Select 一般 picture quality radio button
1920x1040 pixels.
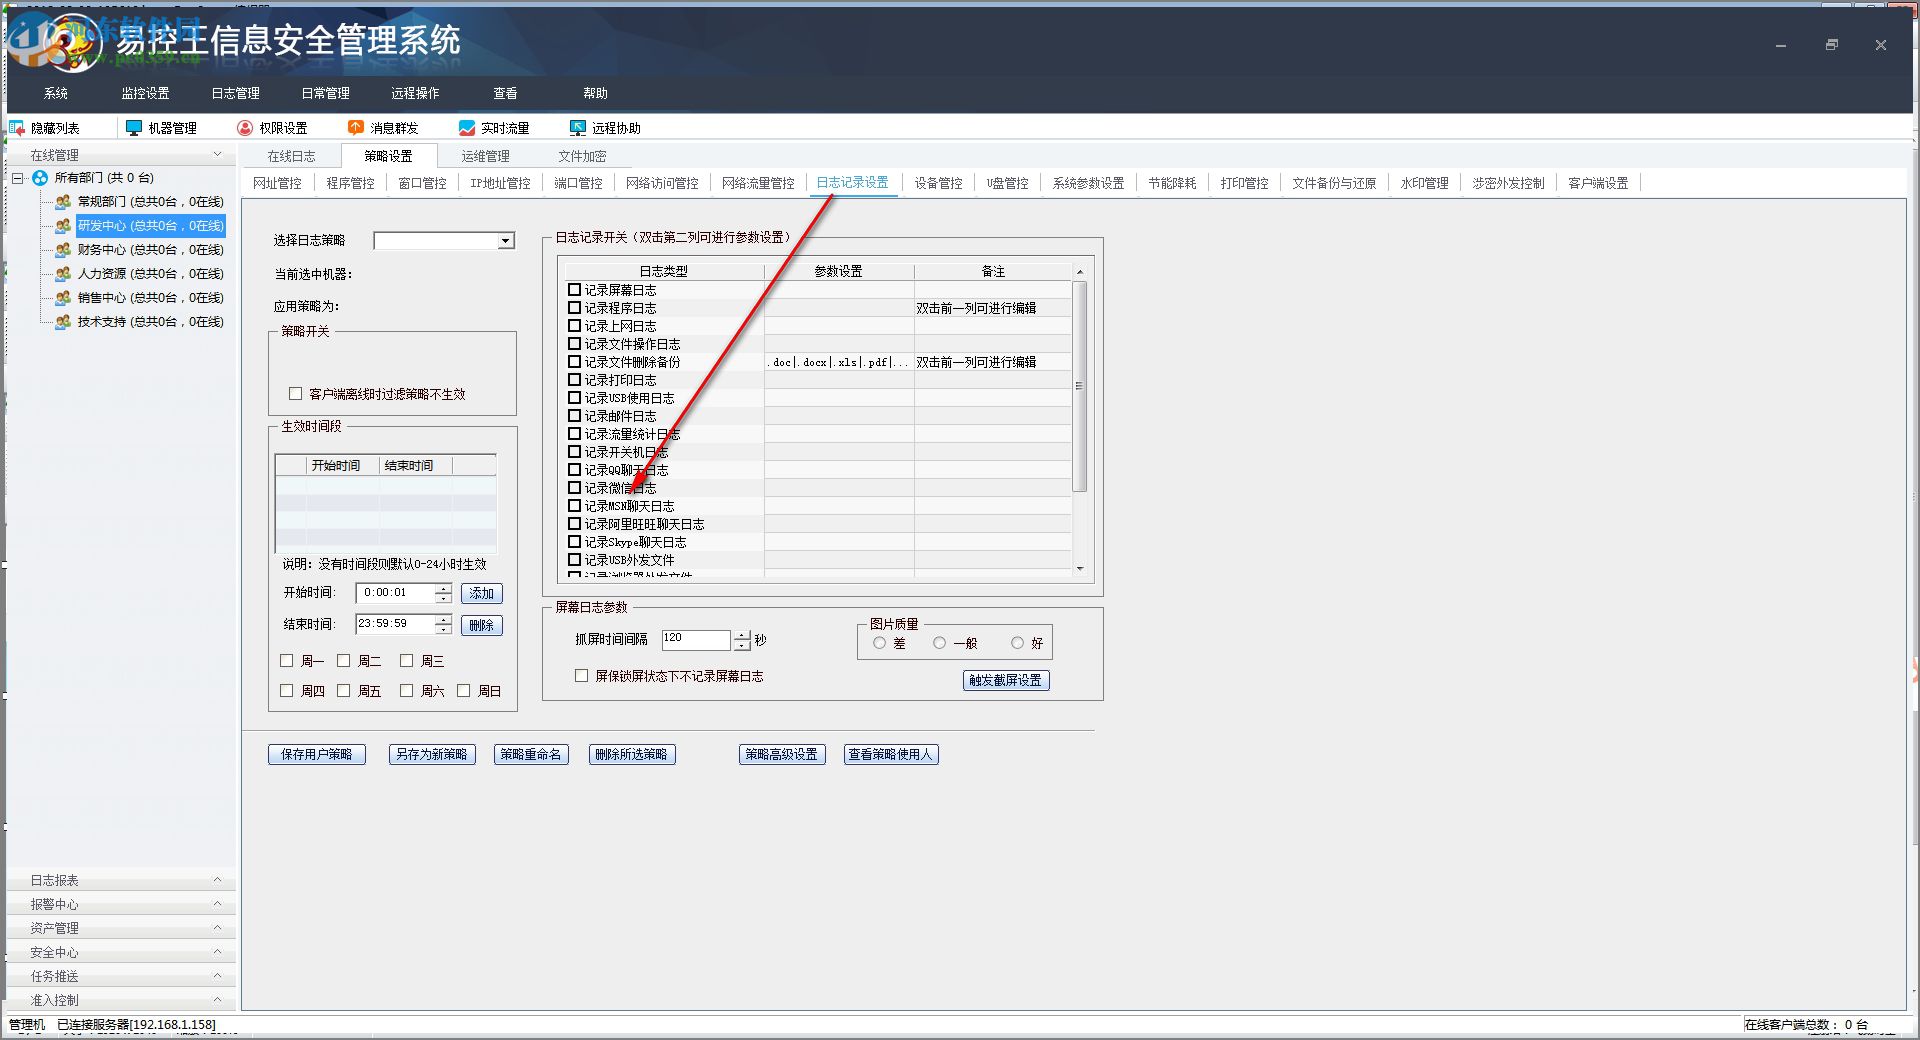click(939, 643)
